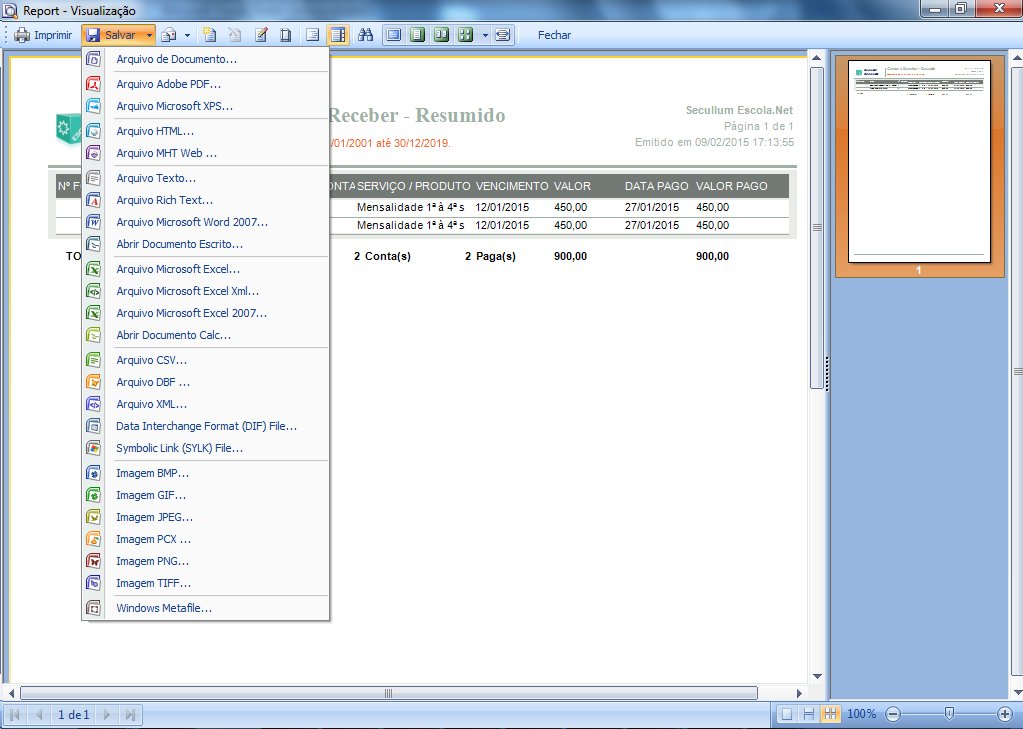This screenshot has width=1023, height=729.
Task: Select Imagem GIF... export option
Action: (x=206, y=496)
